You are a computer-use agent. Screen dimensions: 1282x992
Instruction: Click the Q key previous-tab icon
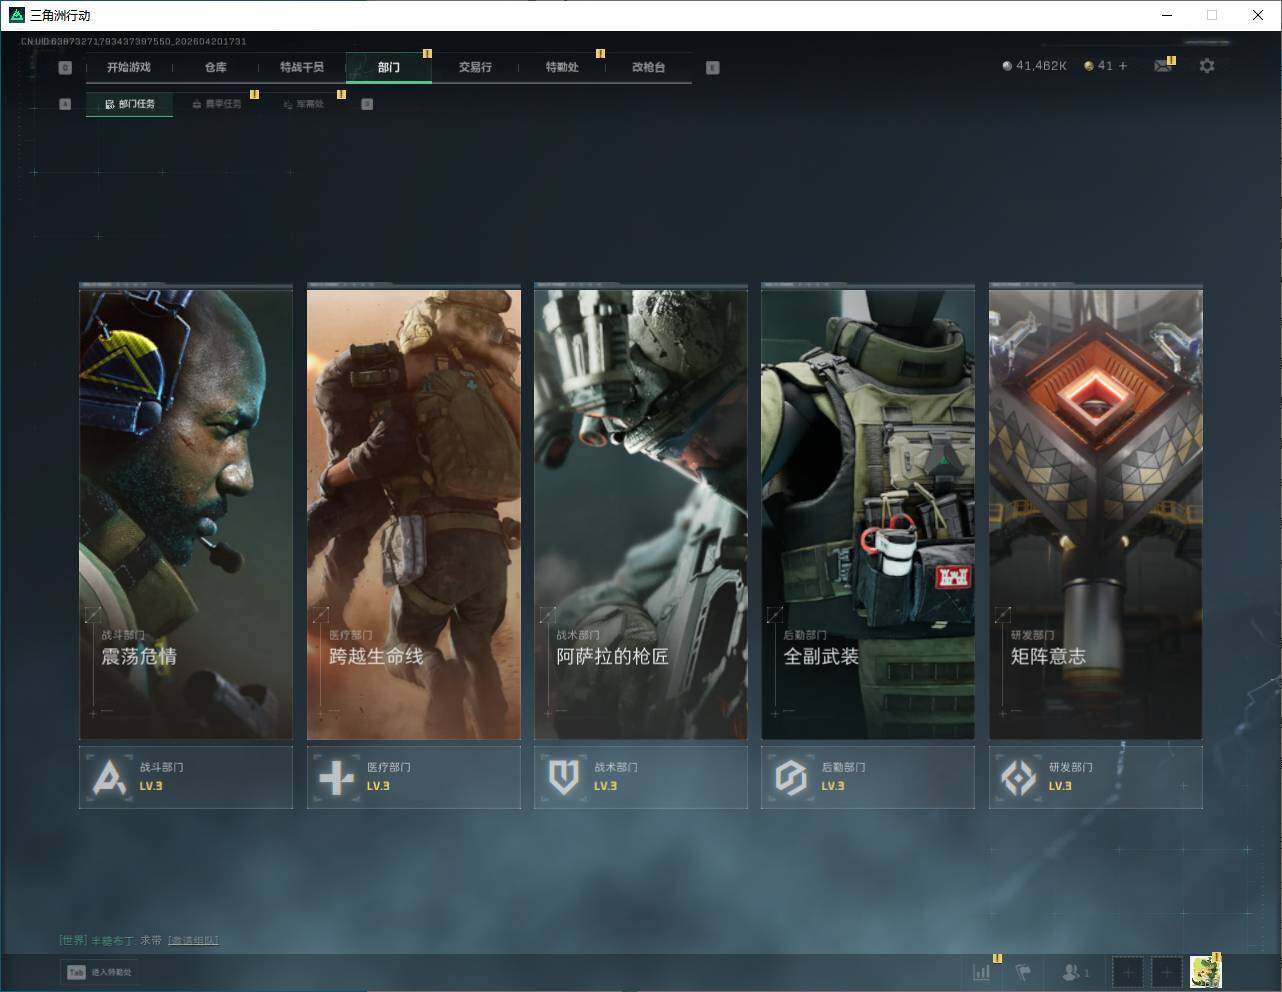click(65, 68)
